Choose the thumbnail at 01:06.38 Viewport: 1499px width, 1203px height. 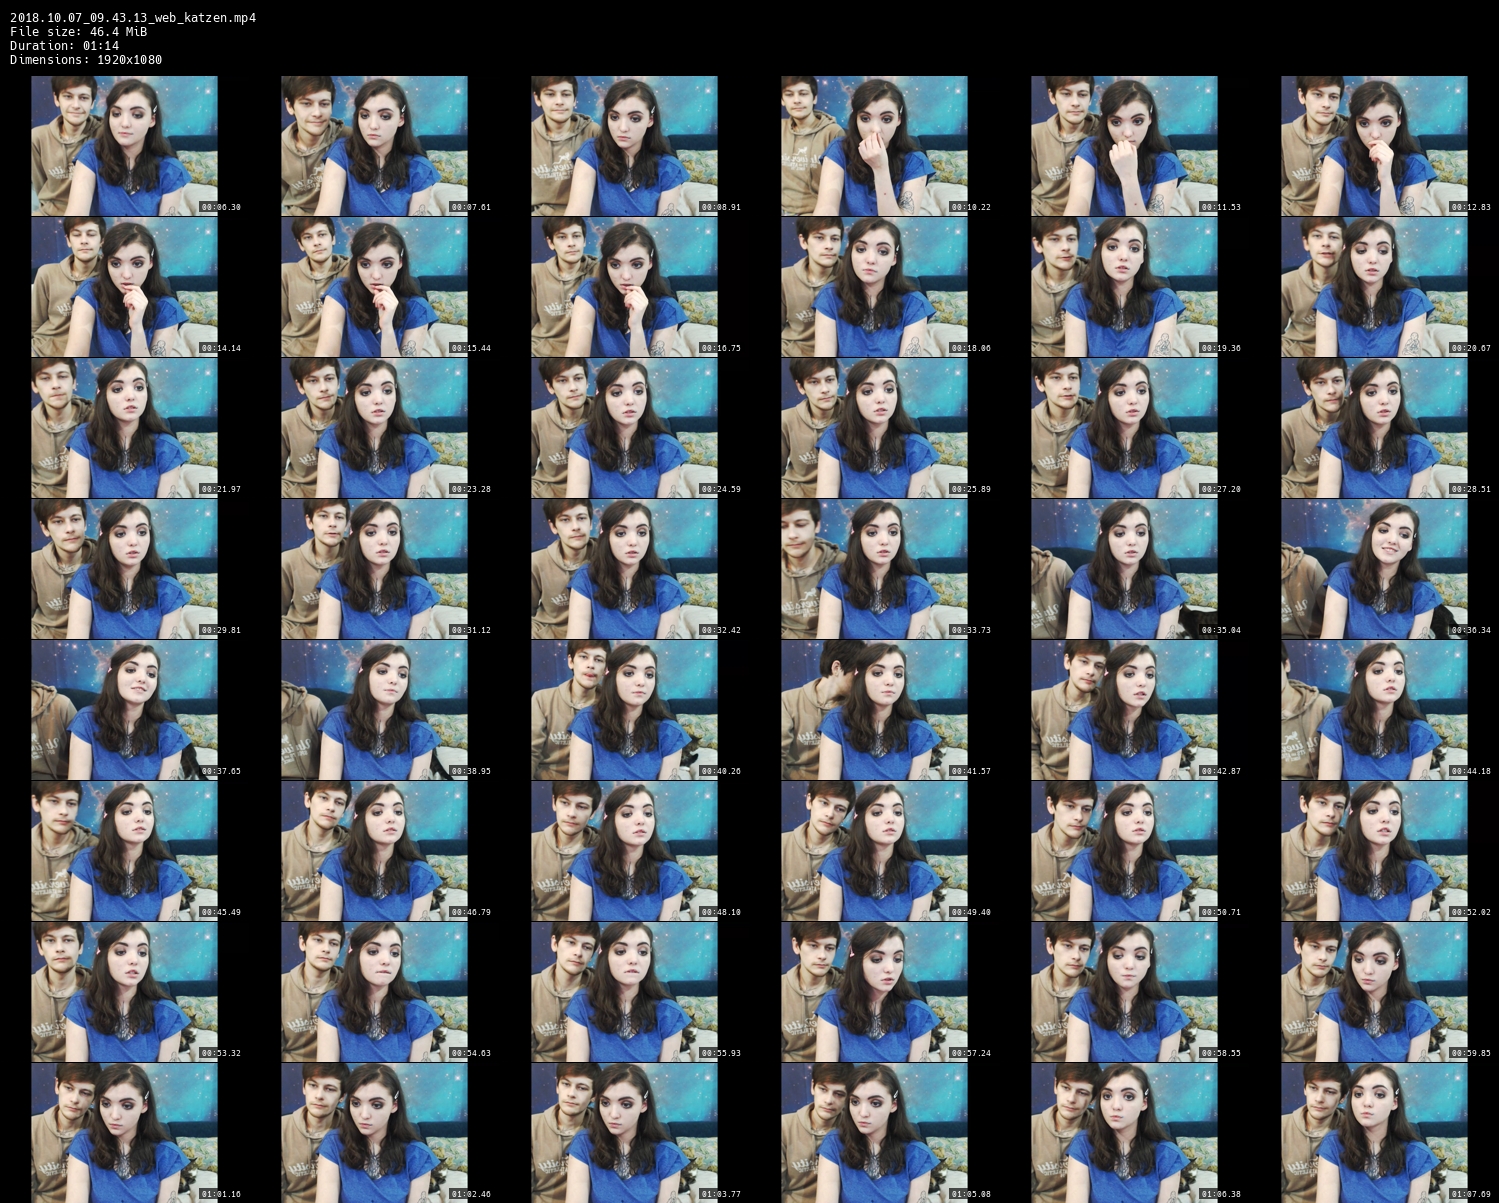click(1124, 1133)
